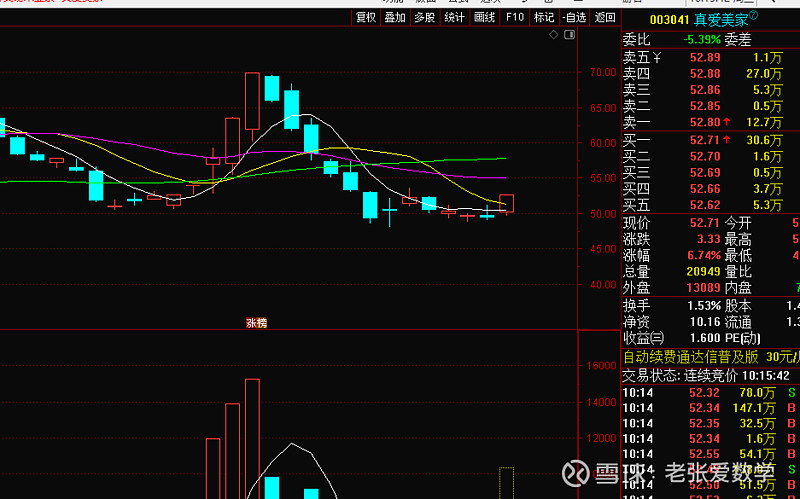Select 买四 price 52.66

pos(705,189)
